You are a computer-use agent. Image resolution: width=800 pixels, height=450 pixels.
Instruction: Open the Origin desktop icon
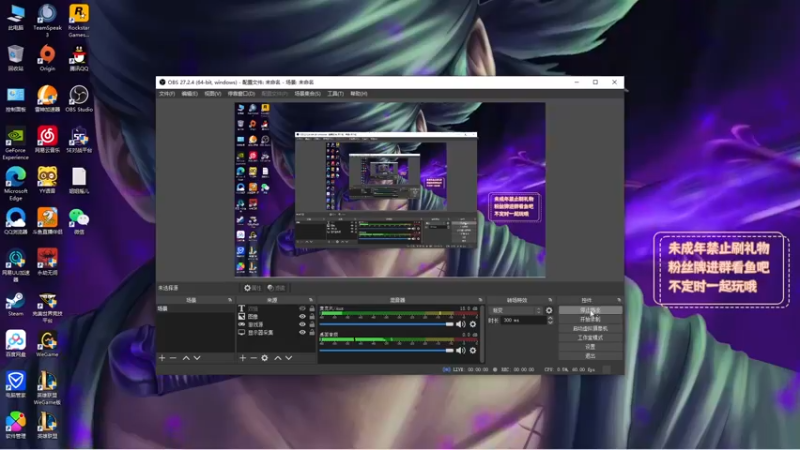click(x=47, y=58)
